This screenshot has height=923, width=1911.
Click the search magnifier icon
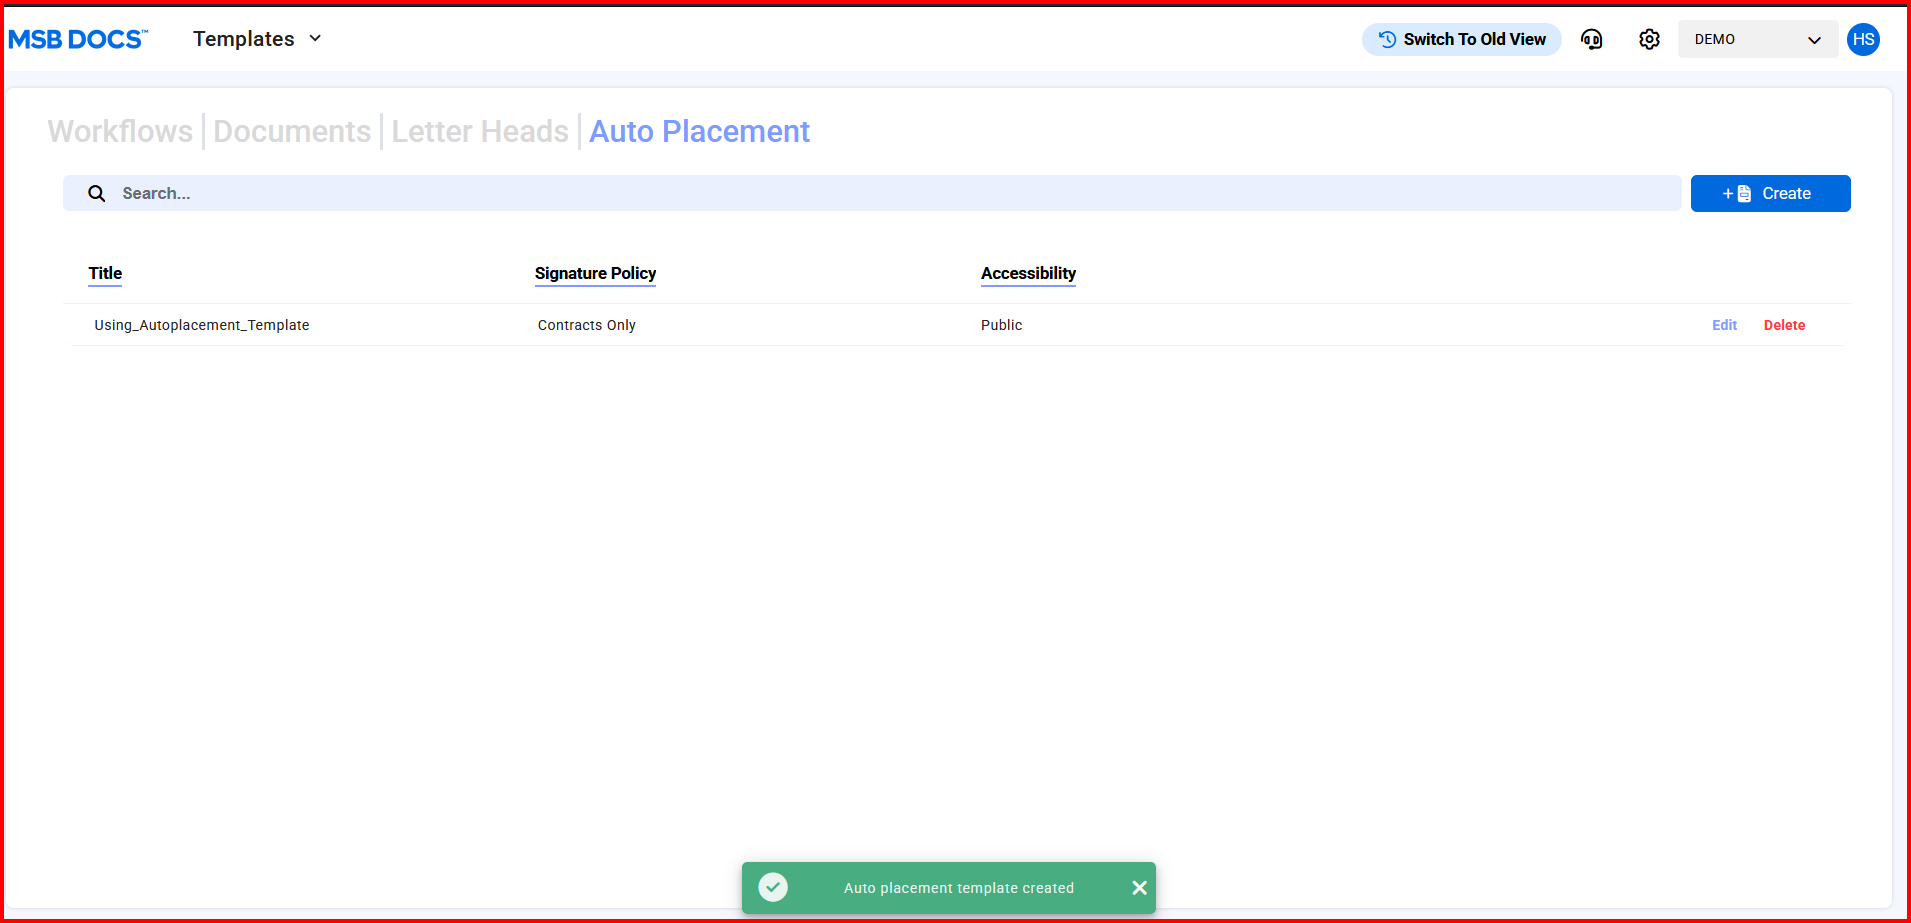click(97, 193)
